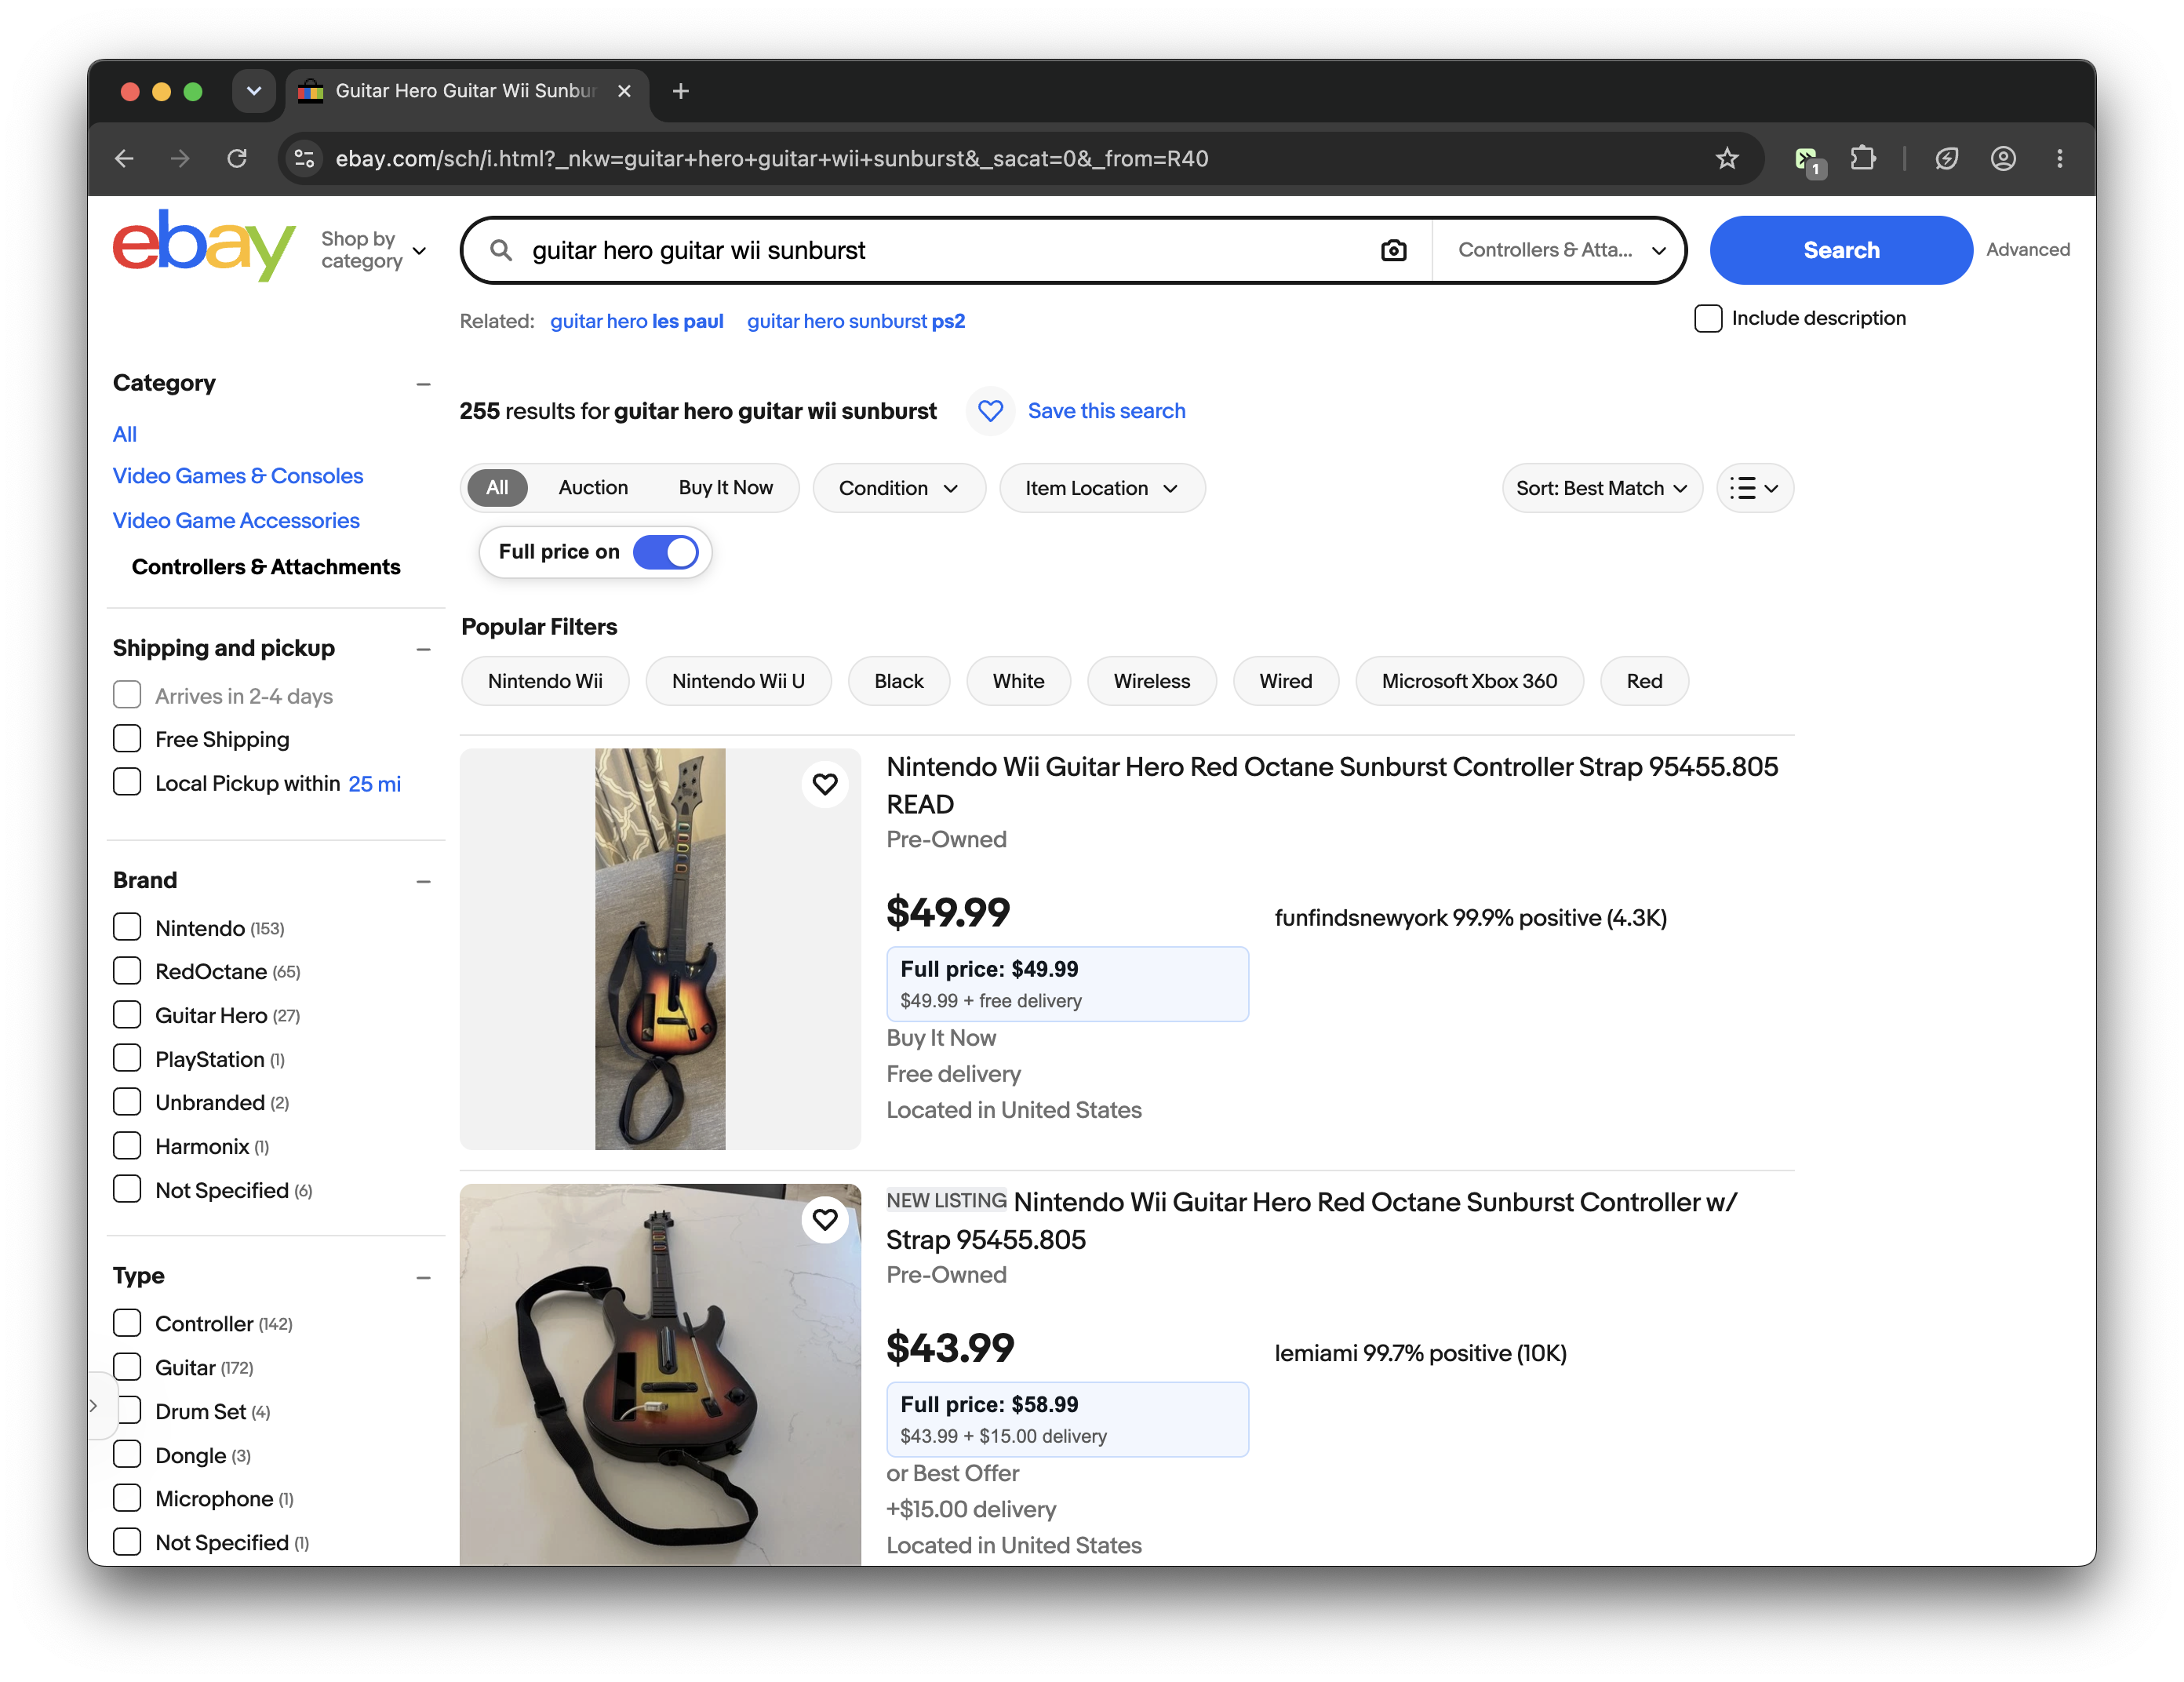Collapse the Brand section
This screenshot has width=2184, height=1682.
coord(424,881)
